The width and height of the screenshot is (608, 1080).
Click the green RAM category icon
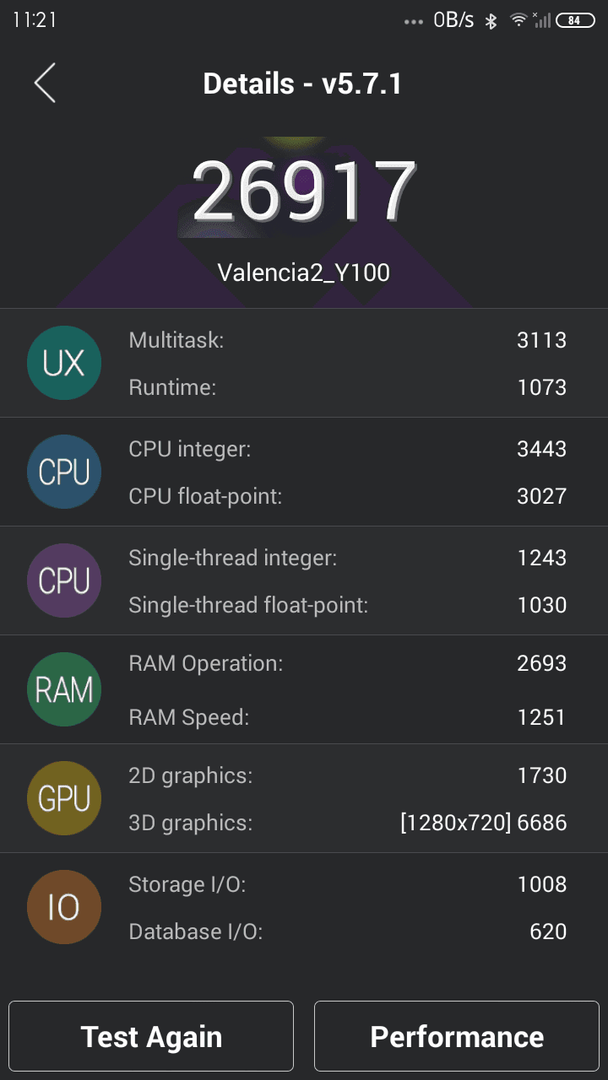(64, 689)
